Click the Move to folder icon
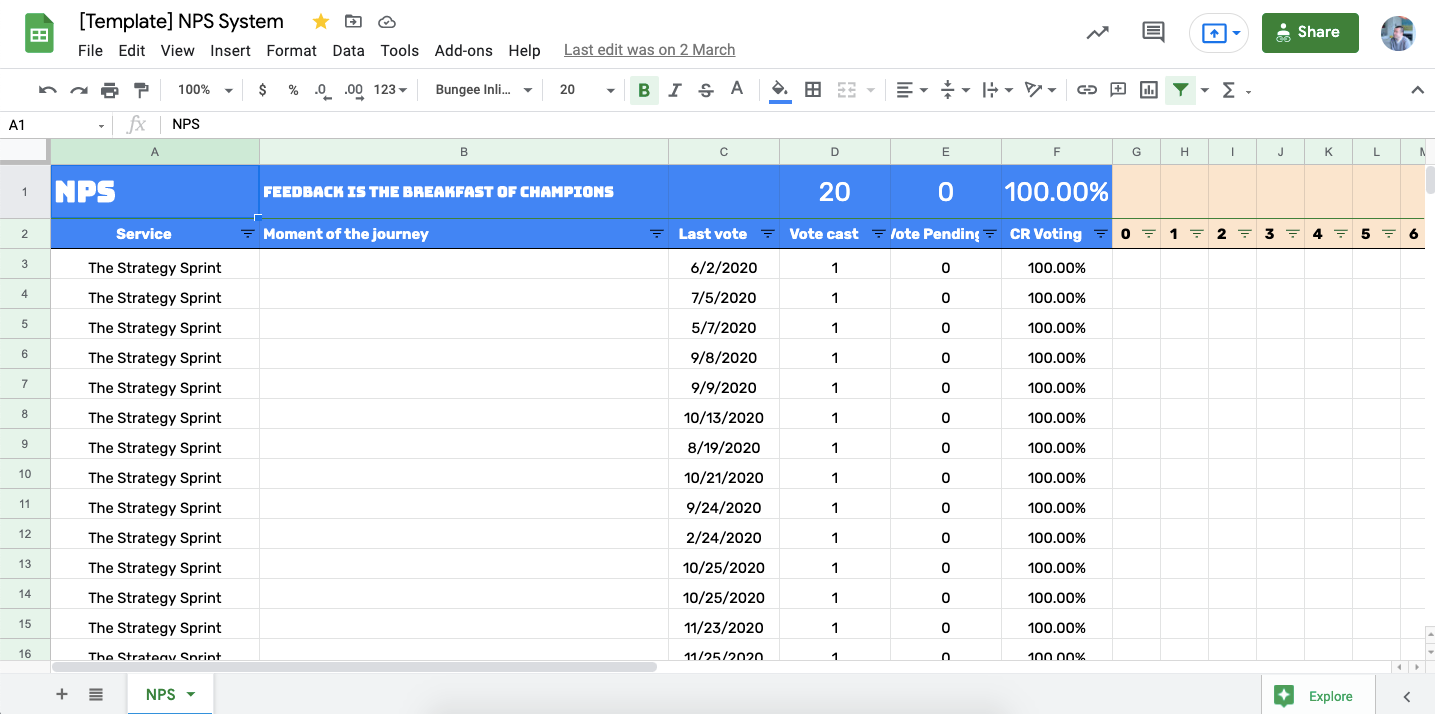The image size is (1435, 714). coord(353,21)
